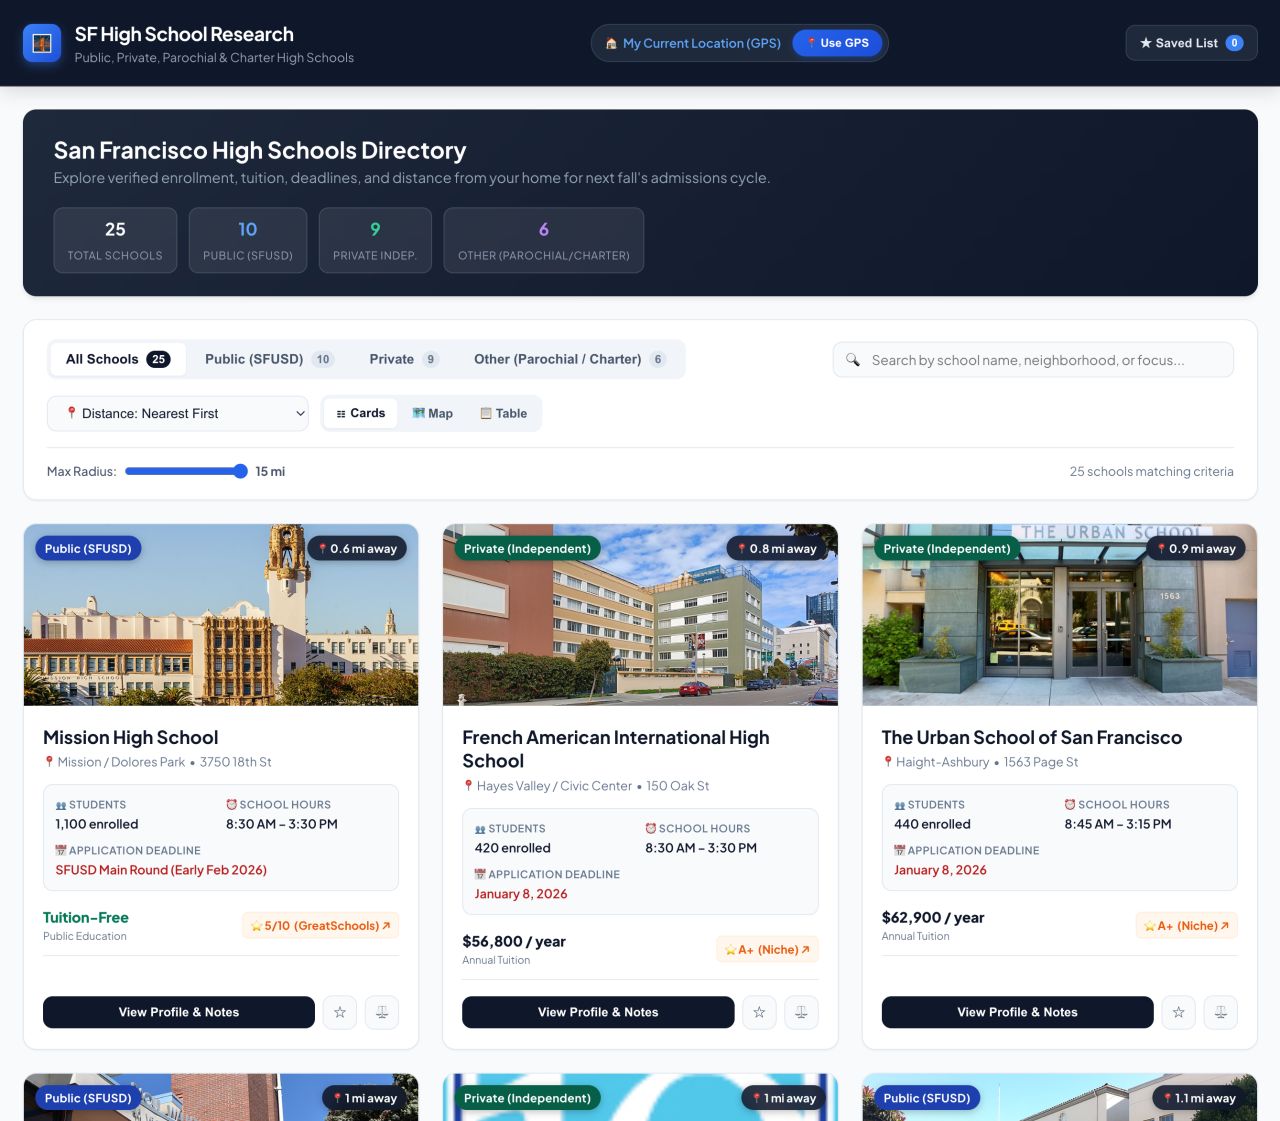Open the Other (Parochial / Charter) tab
This screenshot has height=1121, width=1280.
point(570,359)
